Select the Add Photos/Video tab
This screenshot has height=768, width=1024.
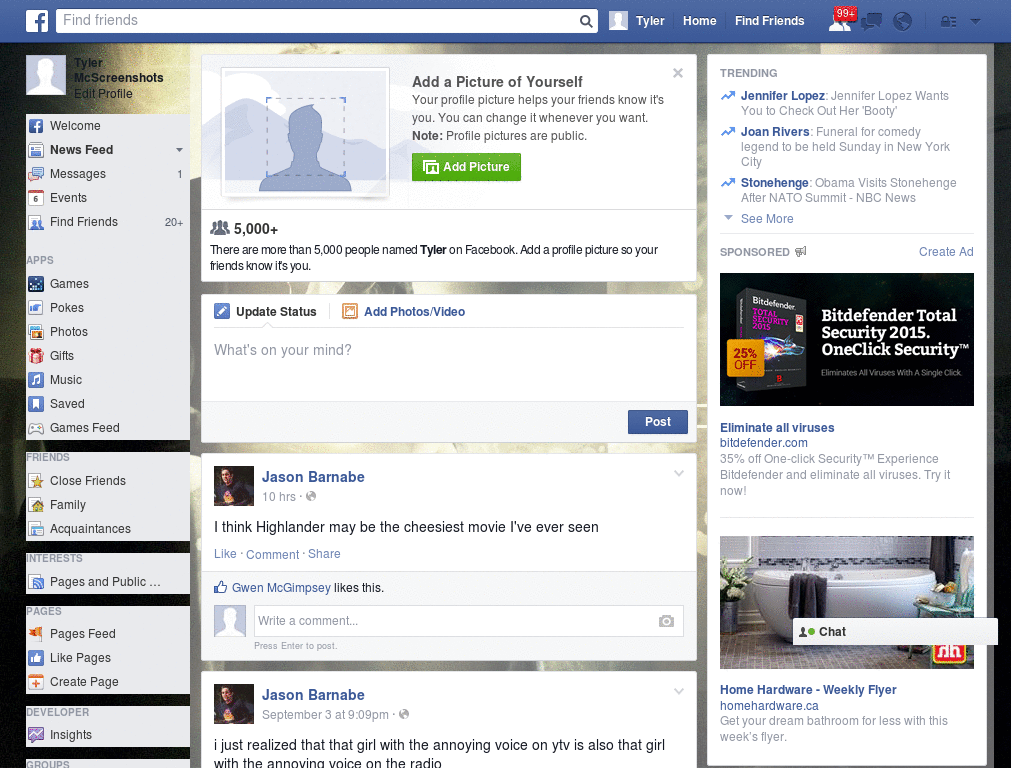coord(404,312)
